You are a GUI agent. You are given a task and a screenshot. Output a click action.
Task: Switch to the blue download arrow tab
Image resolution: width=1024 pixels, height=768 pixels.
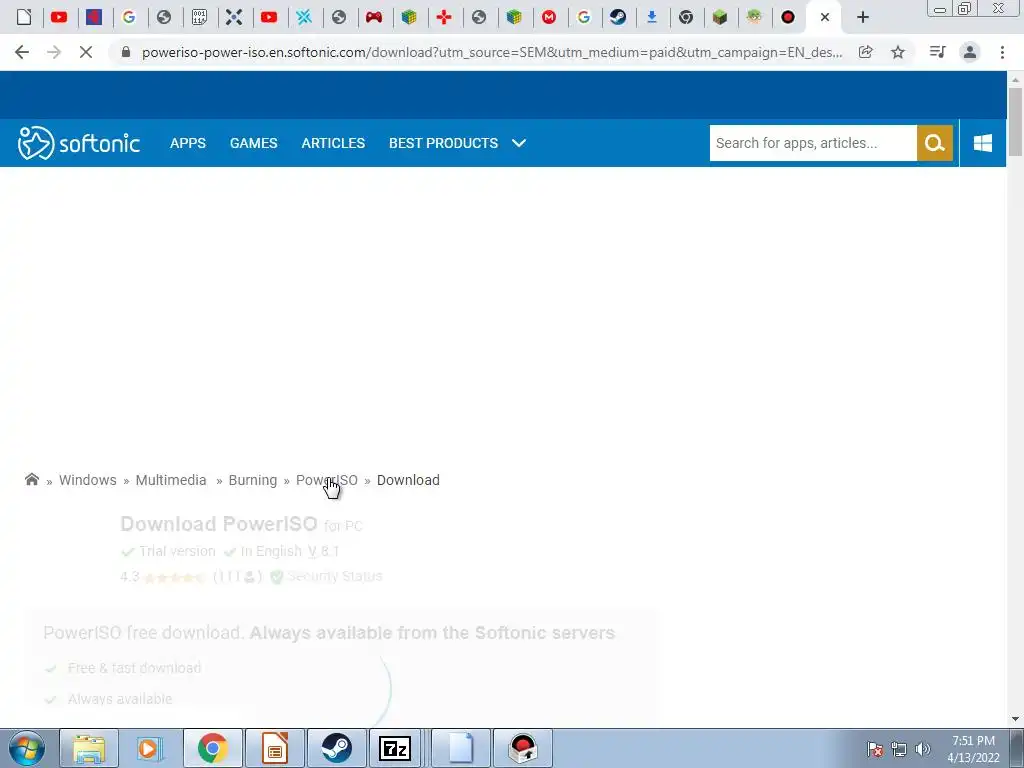(x=652, y=18)
